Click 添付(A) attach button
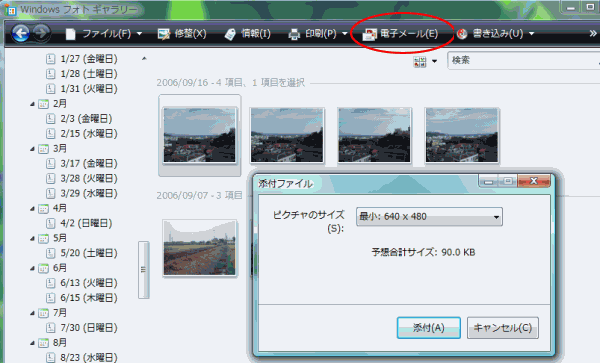 pos(429,328)
